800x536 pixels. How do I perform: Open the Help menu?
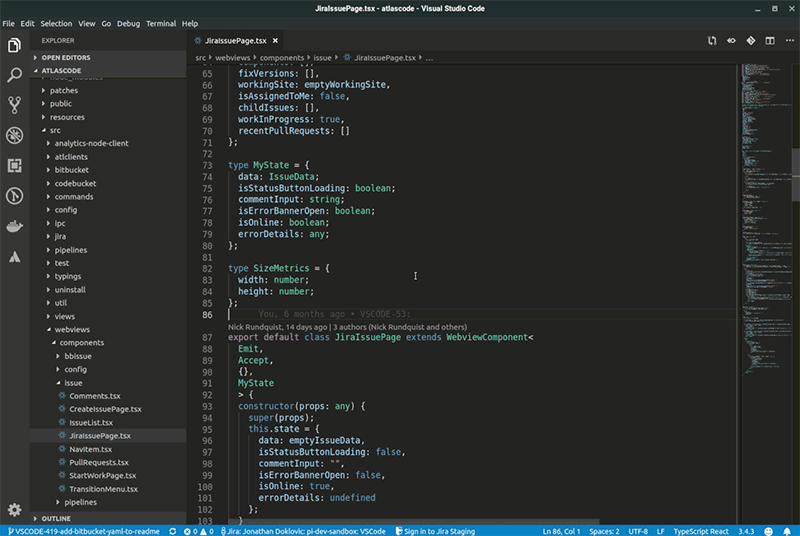[190, 23]
